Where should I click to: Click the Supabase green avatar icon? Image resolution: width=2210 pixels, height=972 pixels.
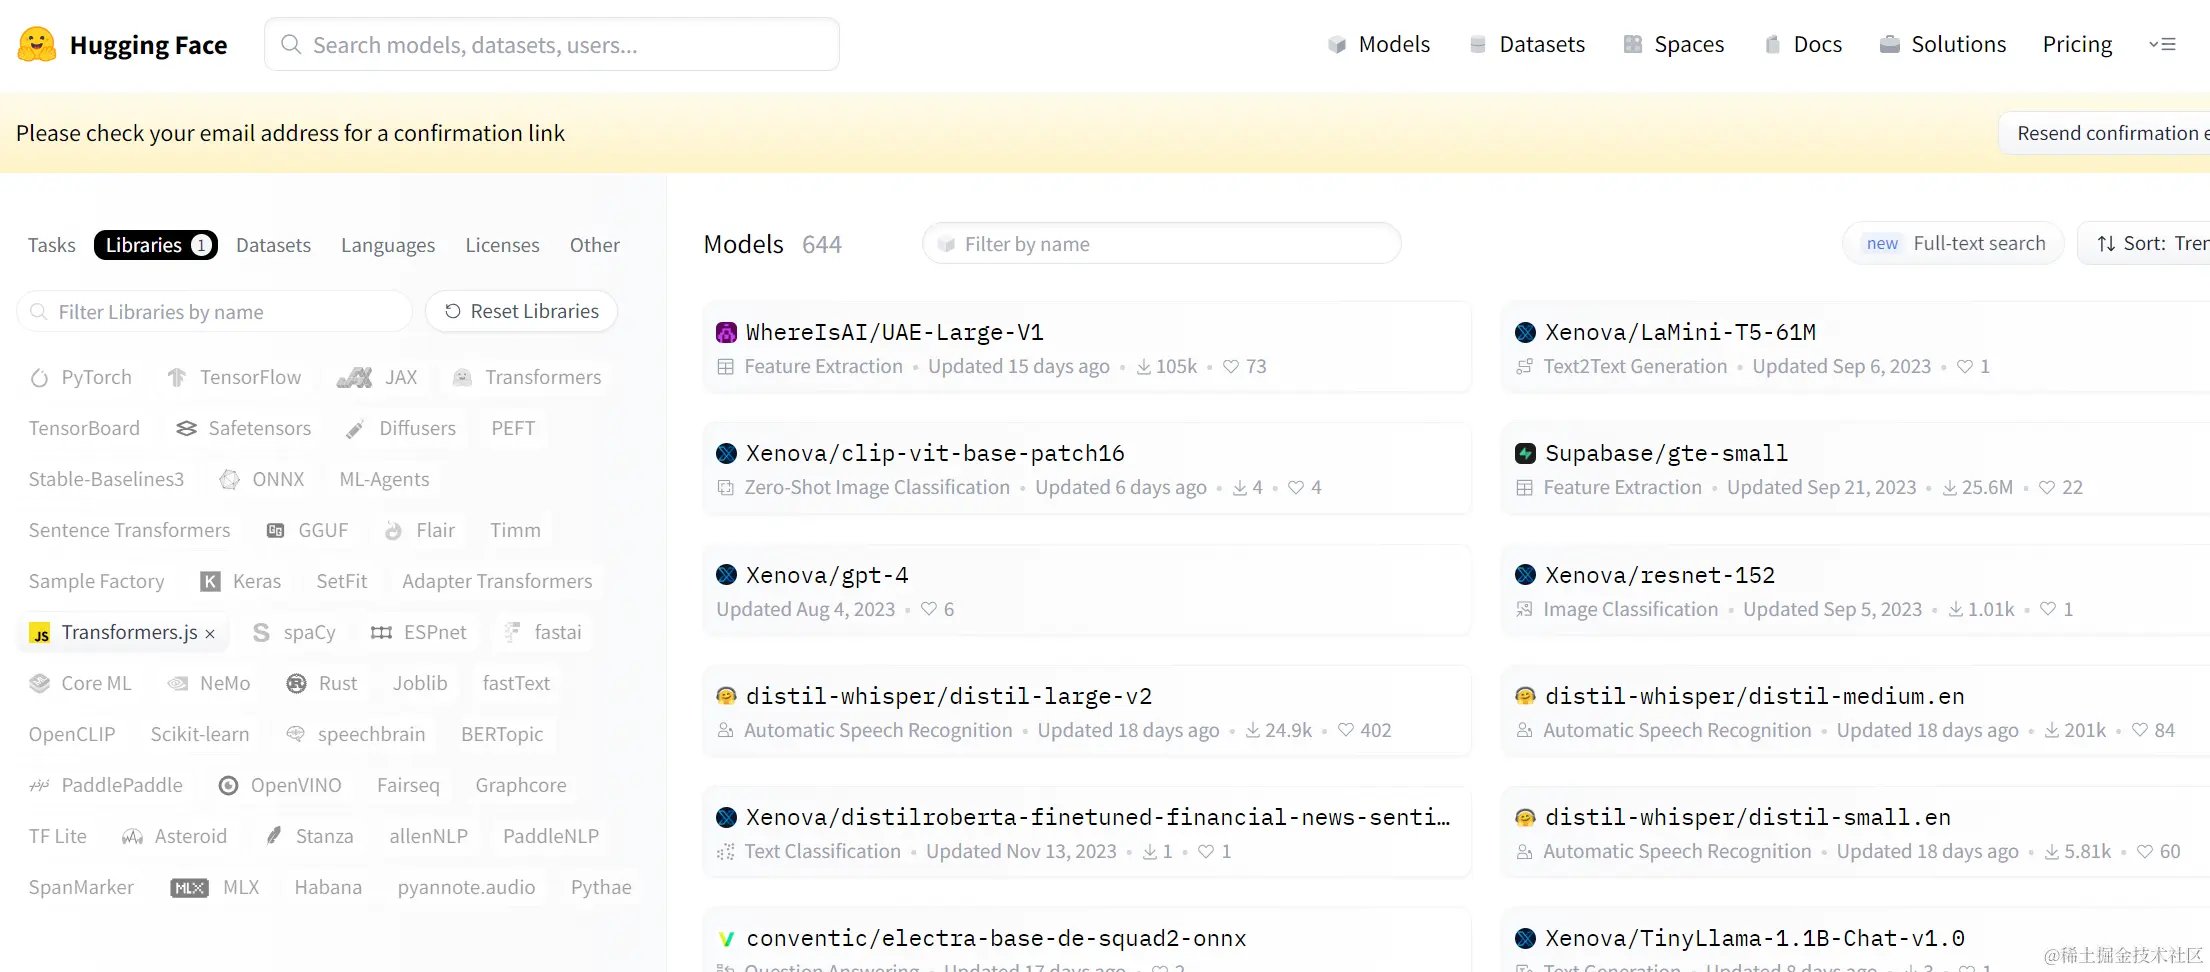point(1525,453)
